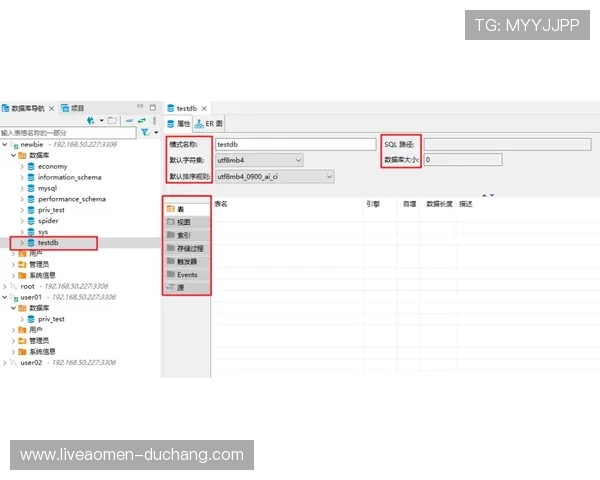The image size is (600, 480).
Task: Select the information_schema database
Action: pyautogui.click(x=71, y=177)
